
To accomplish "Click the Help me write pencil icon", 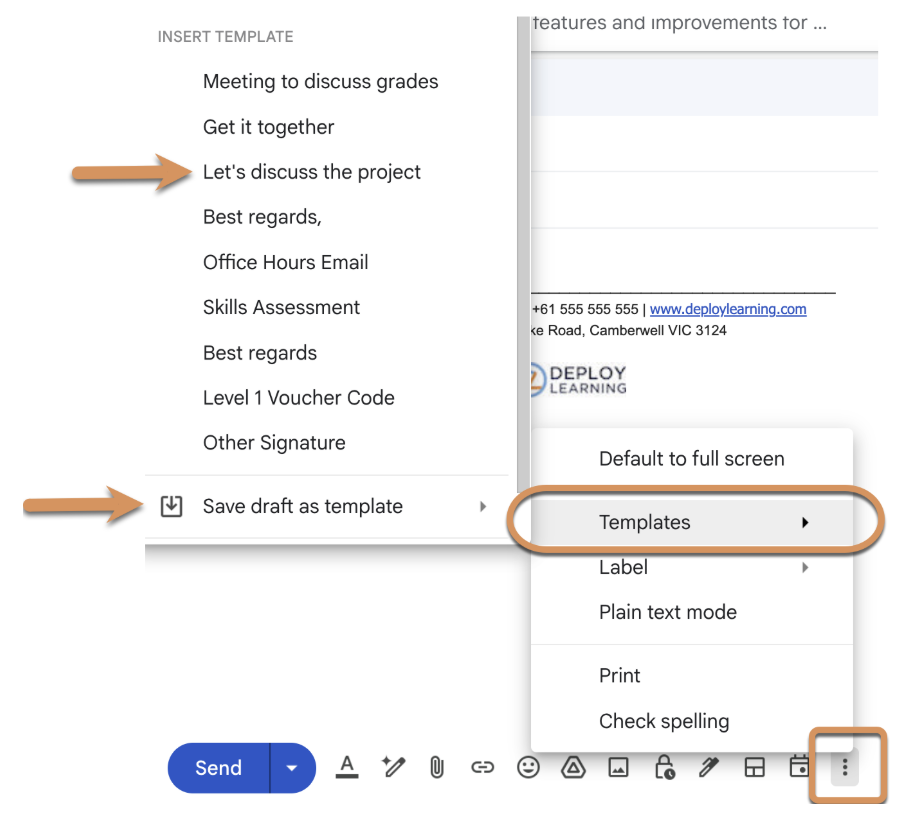I will click(x=392, y=767).
